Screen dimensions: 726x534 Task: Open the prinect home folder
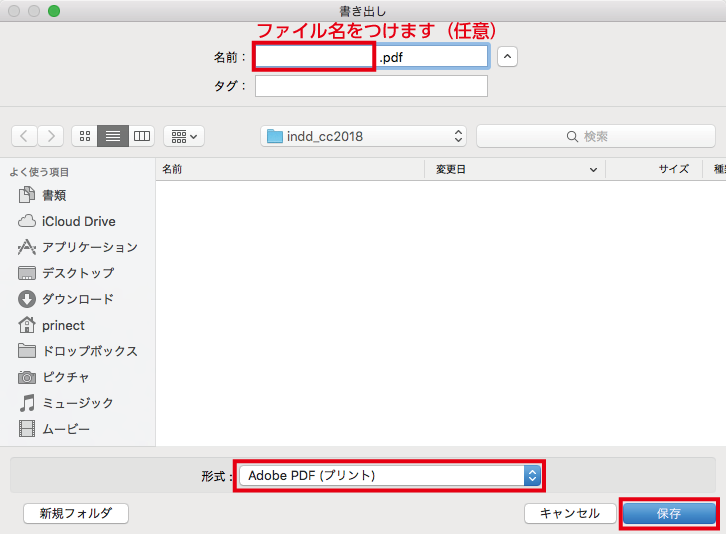63,325
